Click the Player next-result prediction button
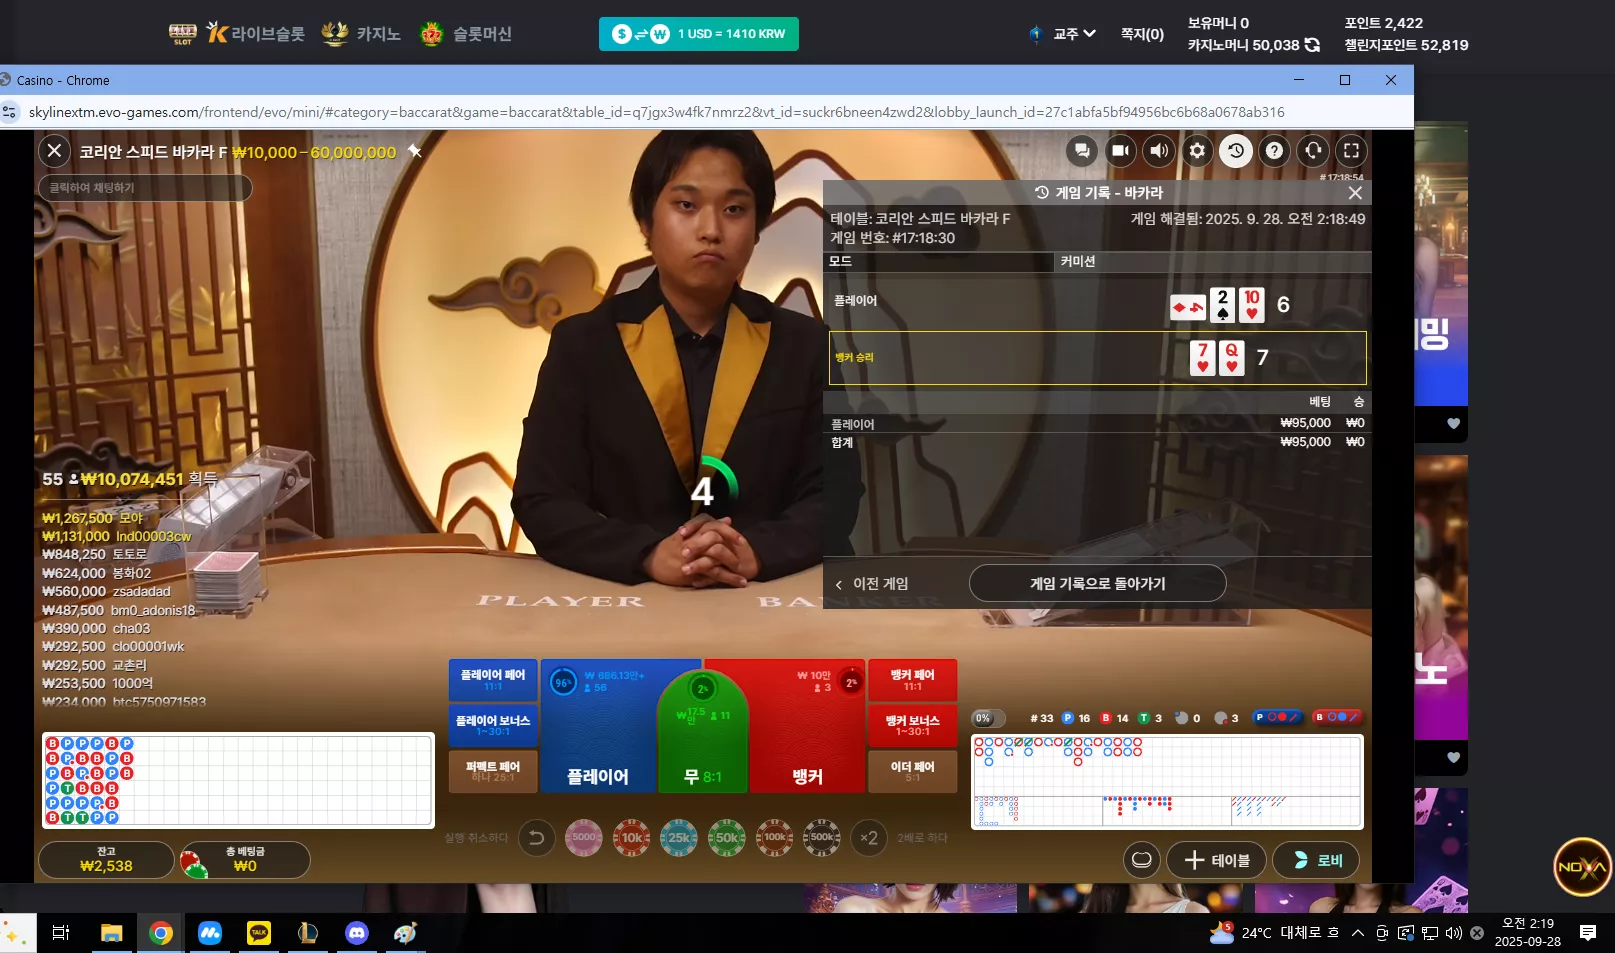The width and height of the screenshot is (1615, 953). click(x=1278, y=717)
